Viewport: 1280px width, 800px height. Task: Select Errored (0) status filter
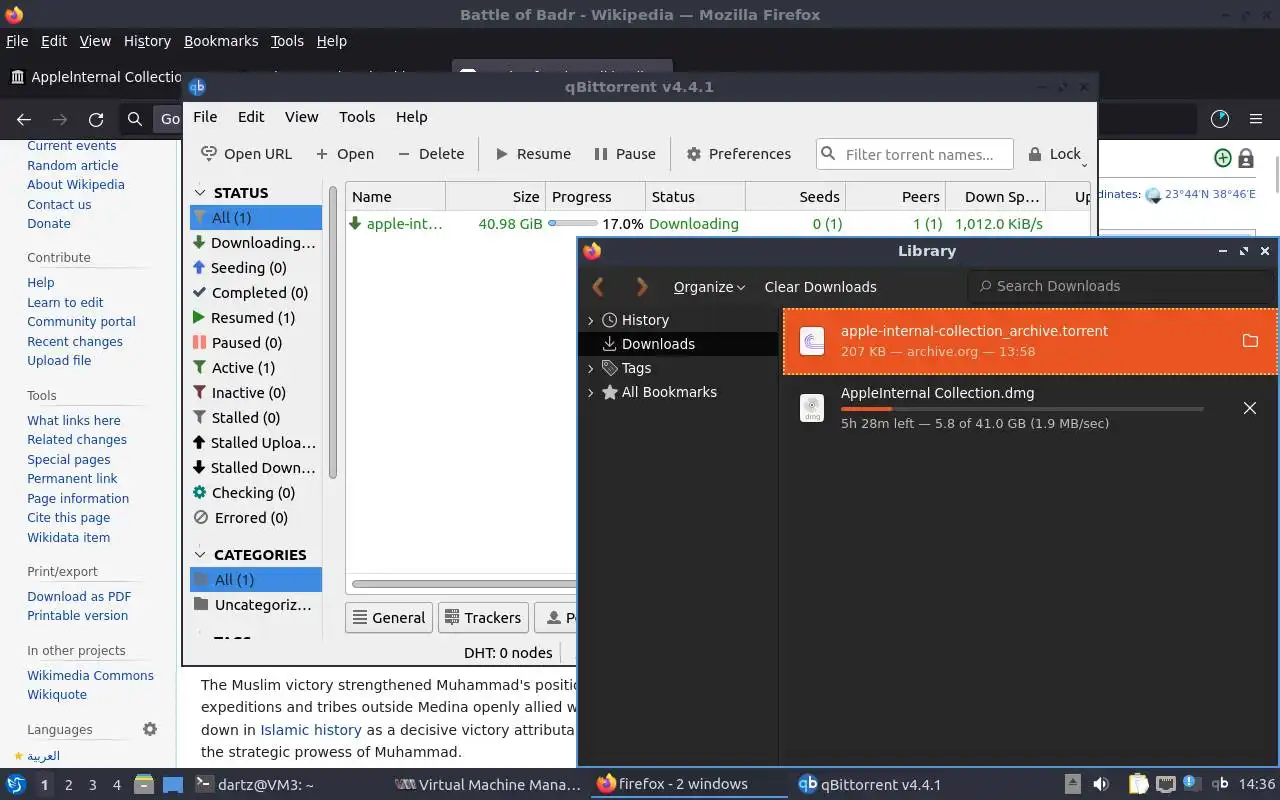pos(256,518)
